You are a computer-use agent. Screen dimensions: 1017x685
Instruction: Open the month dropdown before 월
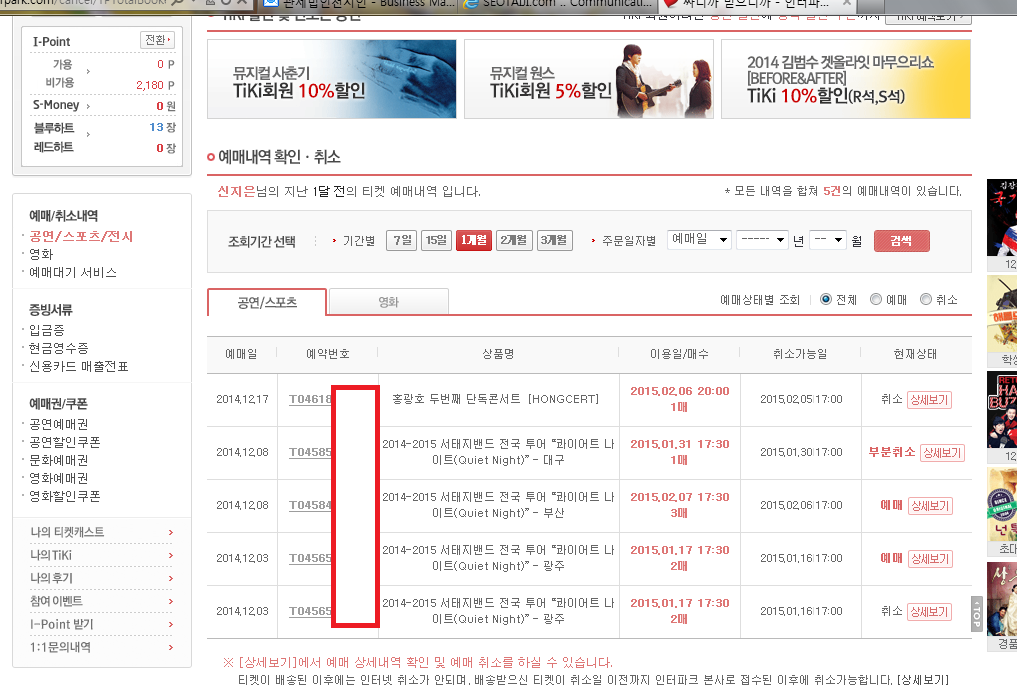pyautogui.click(x=827, y=240)
